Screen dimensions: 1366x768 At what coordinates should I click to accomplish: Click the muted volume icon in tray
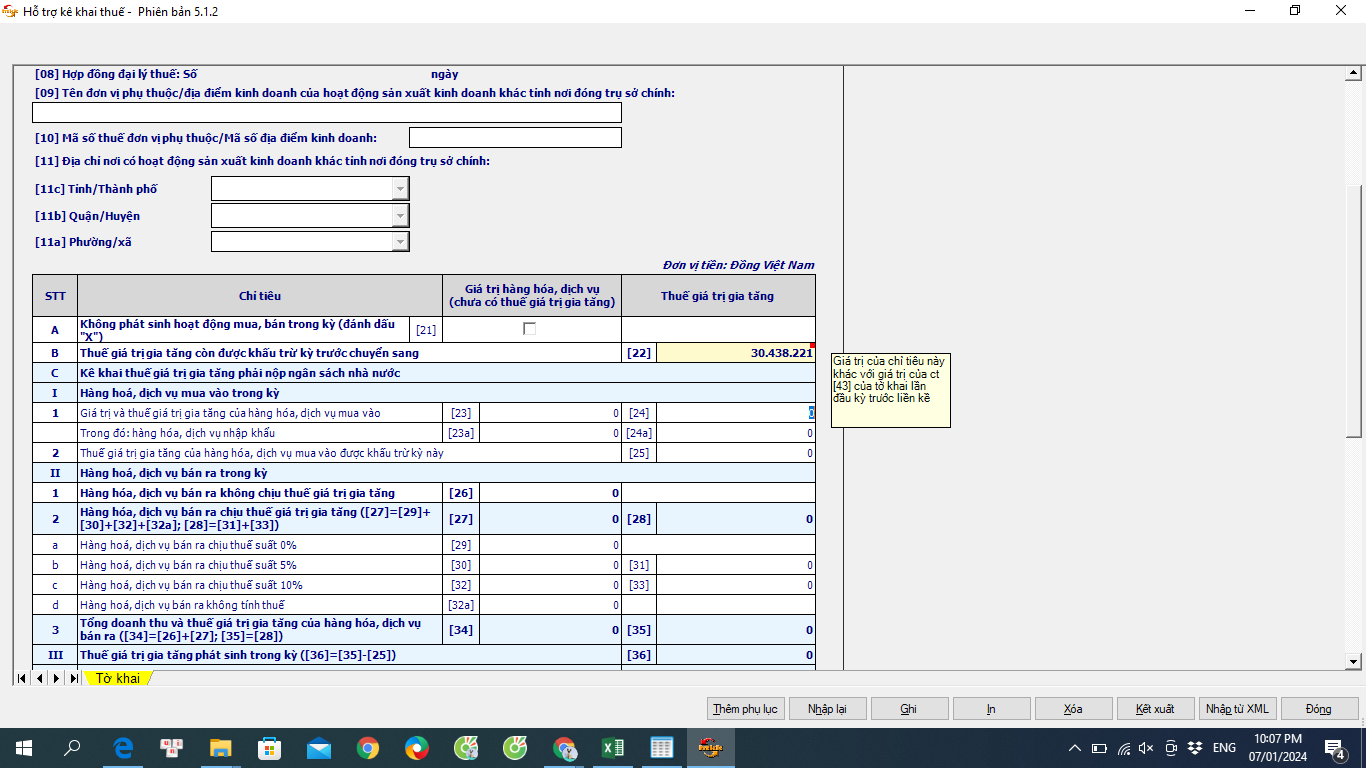[1146, 748]
